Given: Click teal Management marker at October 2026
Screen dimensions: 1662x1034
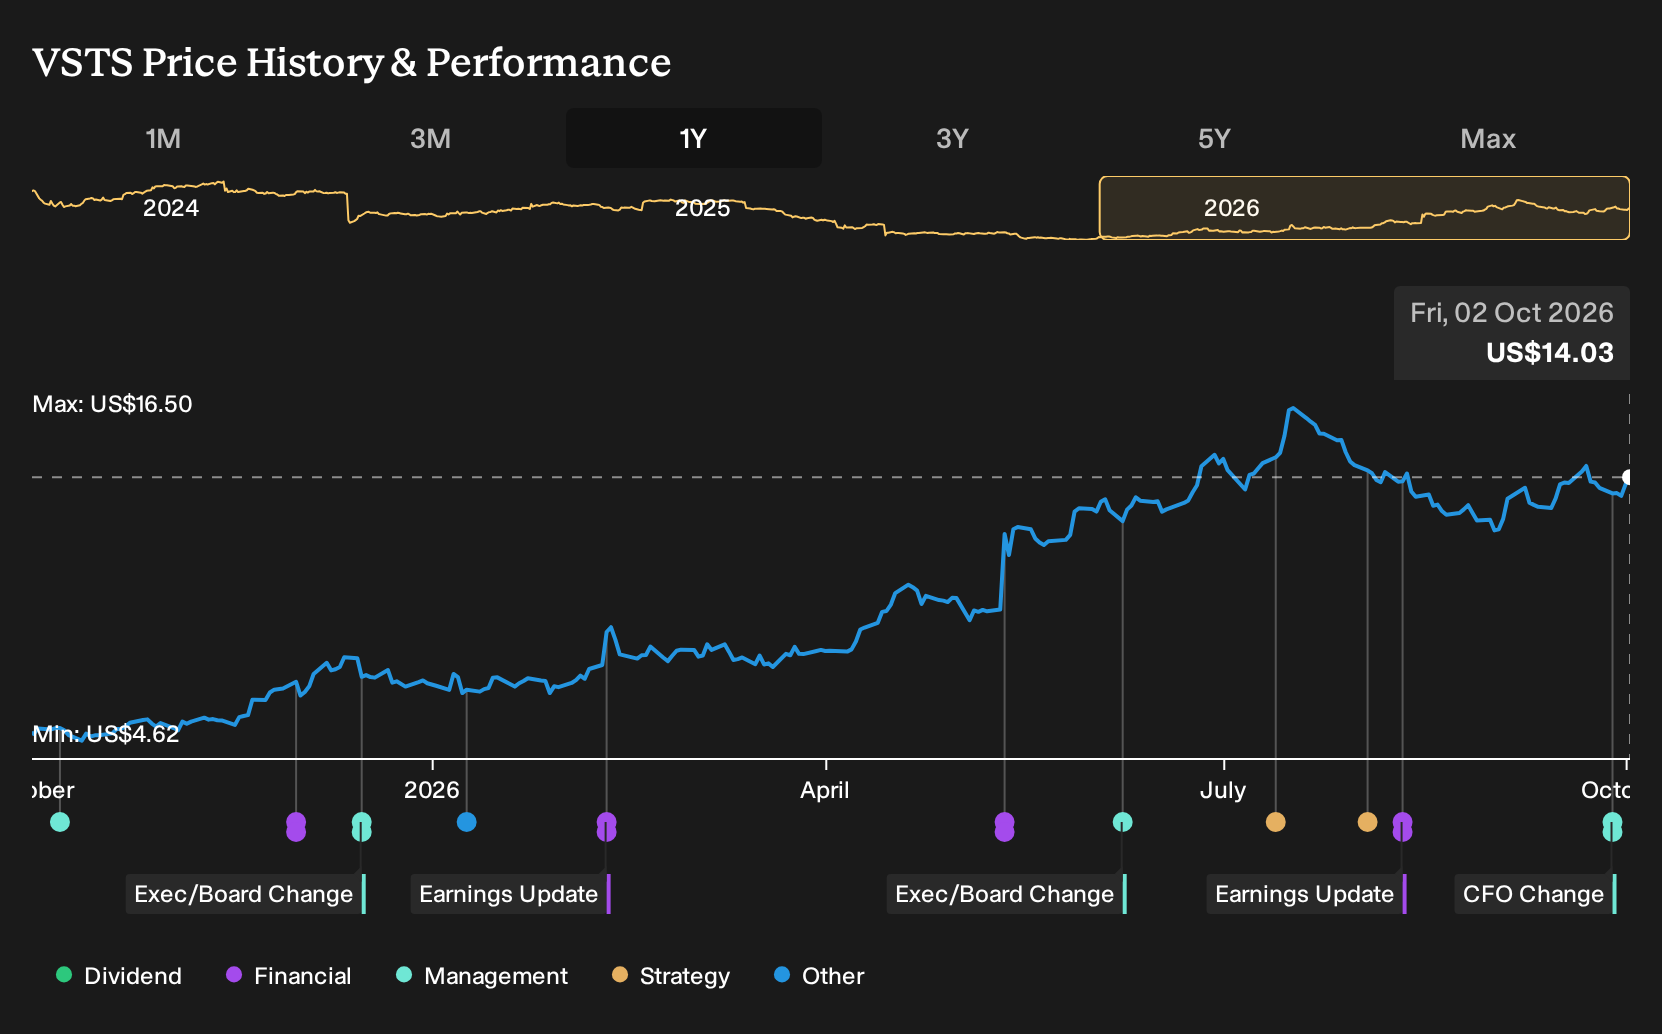Looking at the screenshot, I should [x=1612, y=827].
